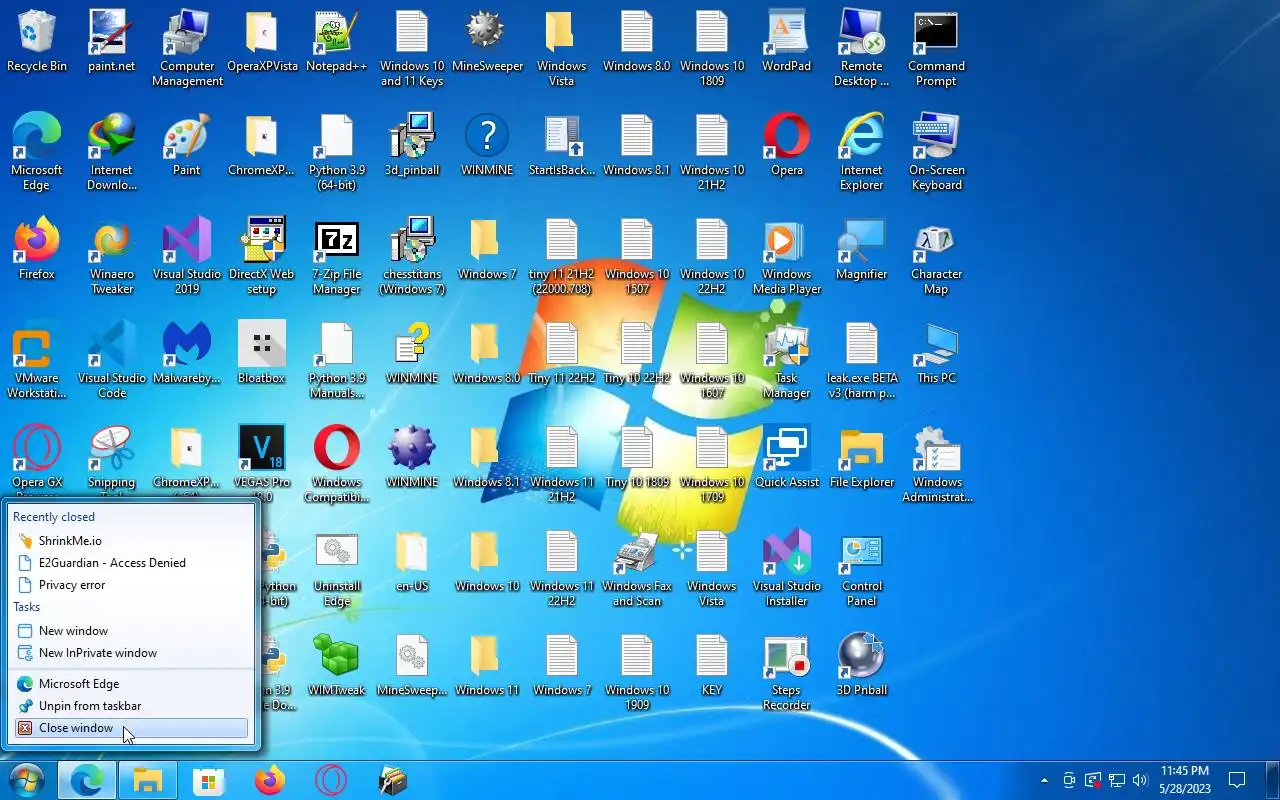
Task: Select the Bloatbox desktop icon
Action: pyautogui.click(x=262, y=354)
